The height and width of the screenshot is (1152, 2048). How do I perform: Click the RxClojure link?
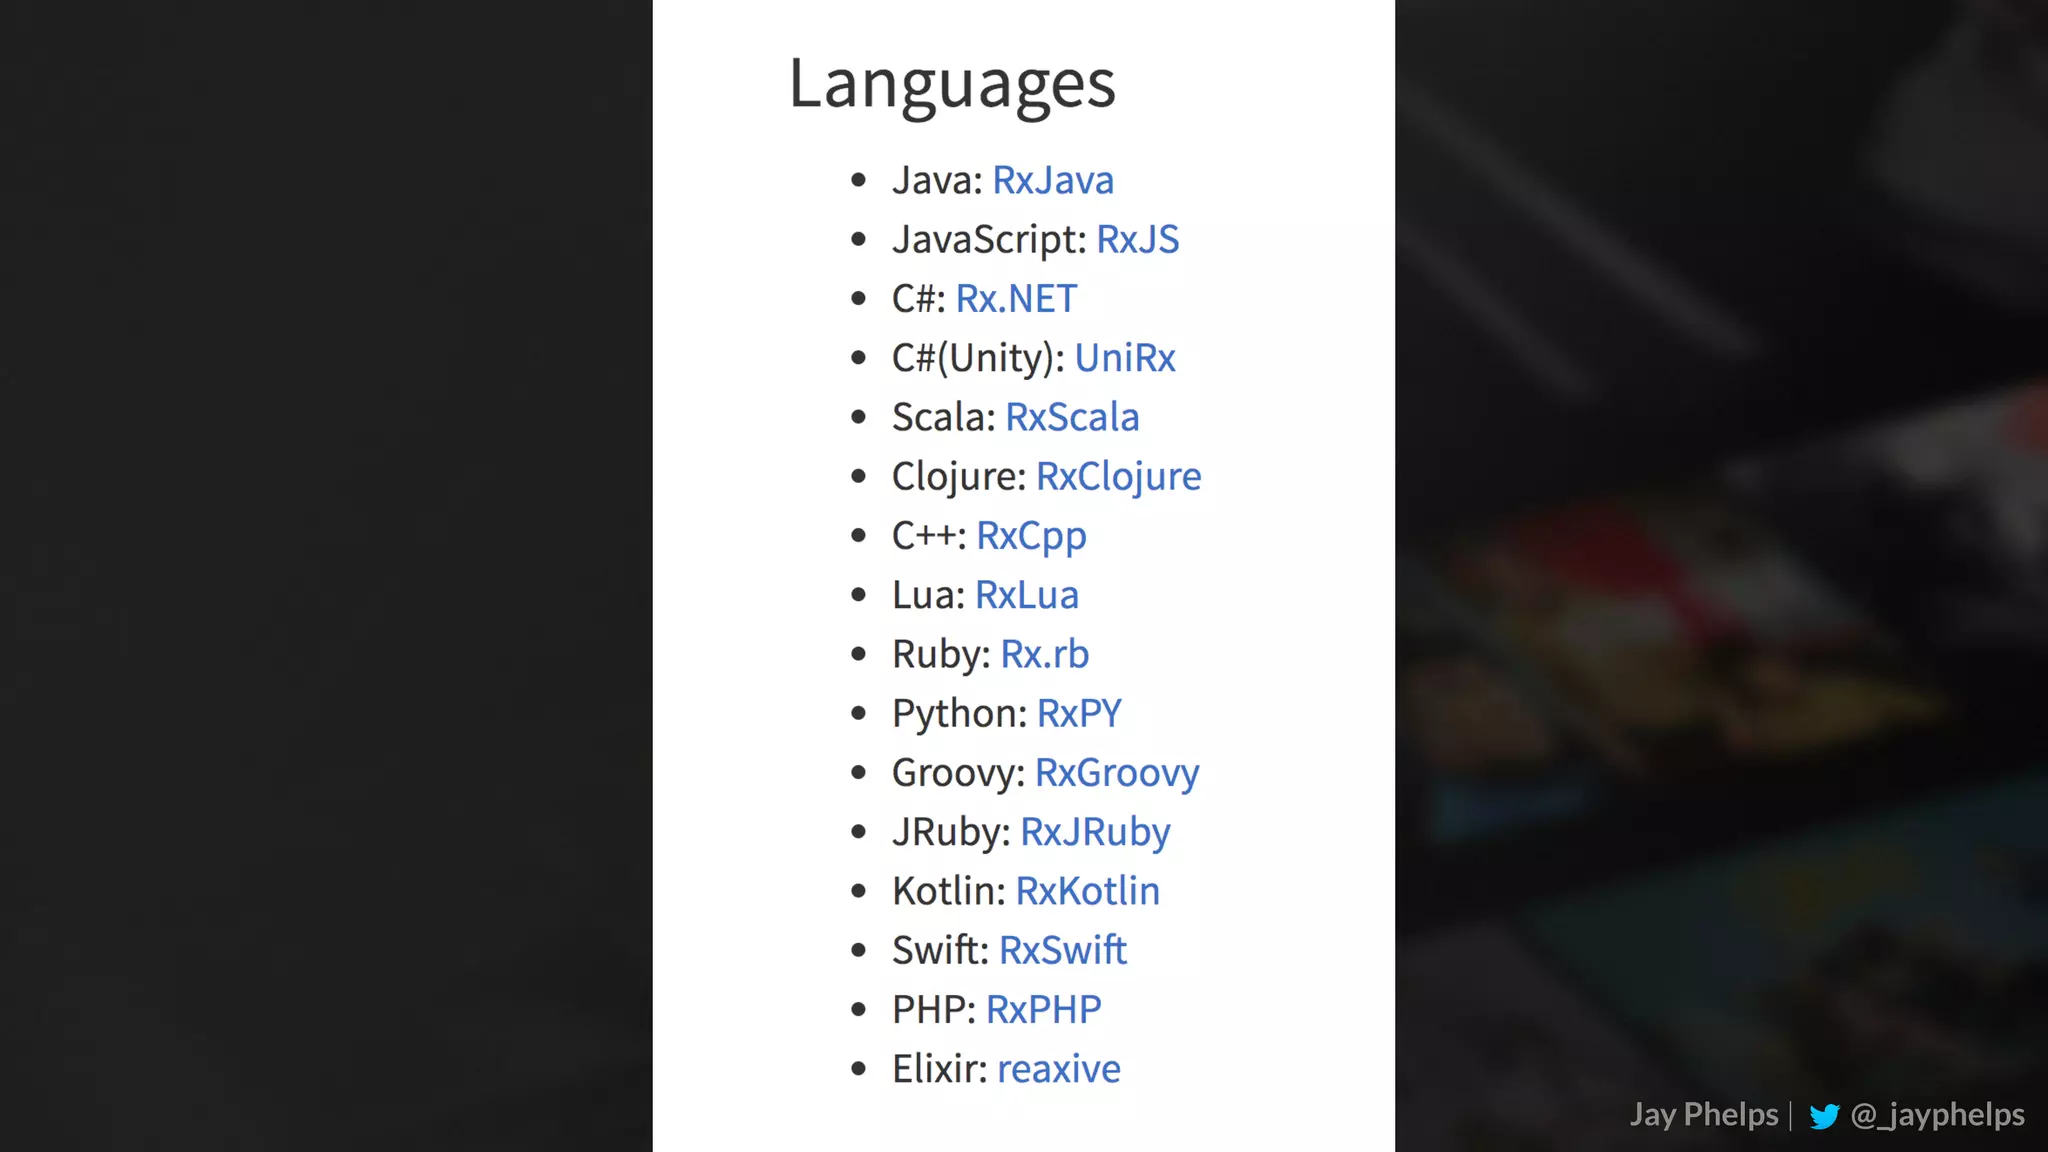pyautogui.click(x=1118, y=476)
